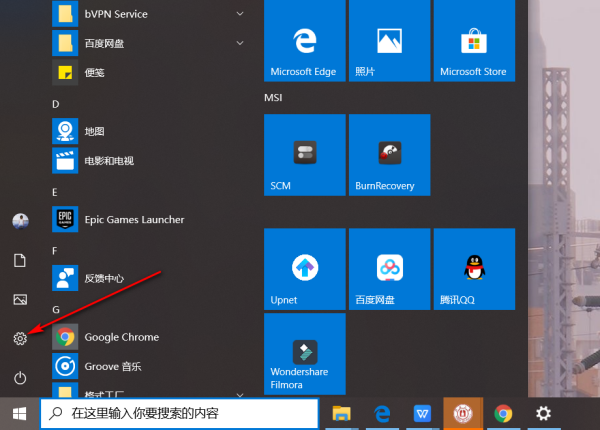Screen dimensions: 600x430
Task: Launch the SCM tile
Action: tap(305, 155)
